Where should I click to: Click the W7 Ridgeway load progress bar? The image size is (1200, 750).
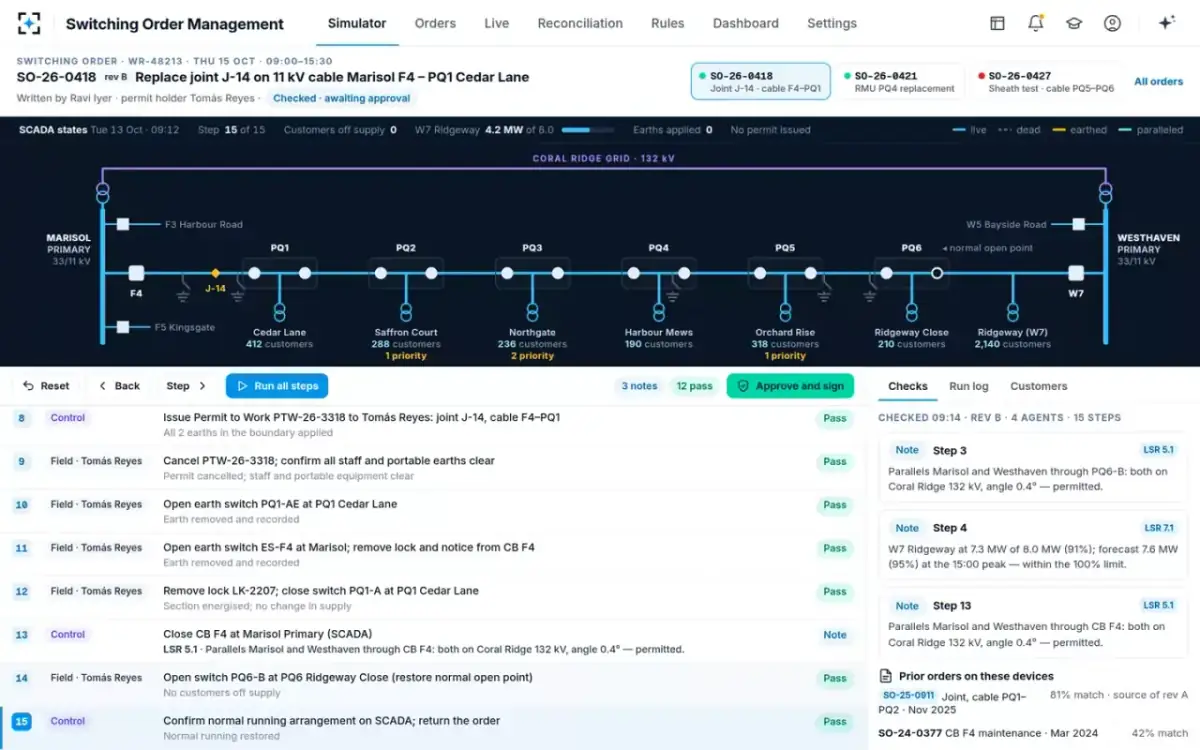coord(587,130)
